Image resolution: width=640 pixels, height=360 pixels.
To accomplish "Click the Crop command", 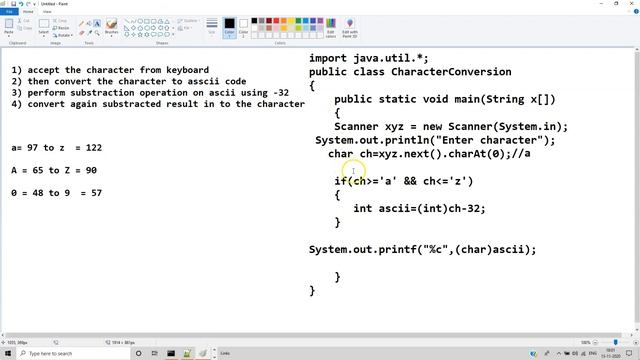I will [x=60, y=21].
